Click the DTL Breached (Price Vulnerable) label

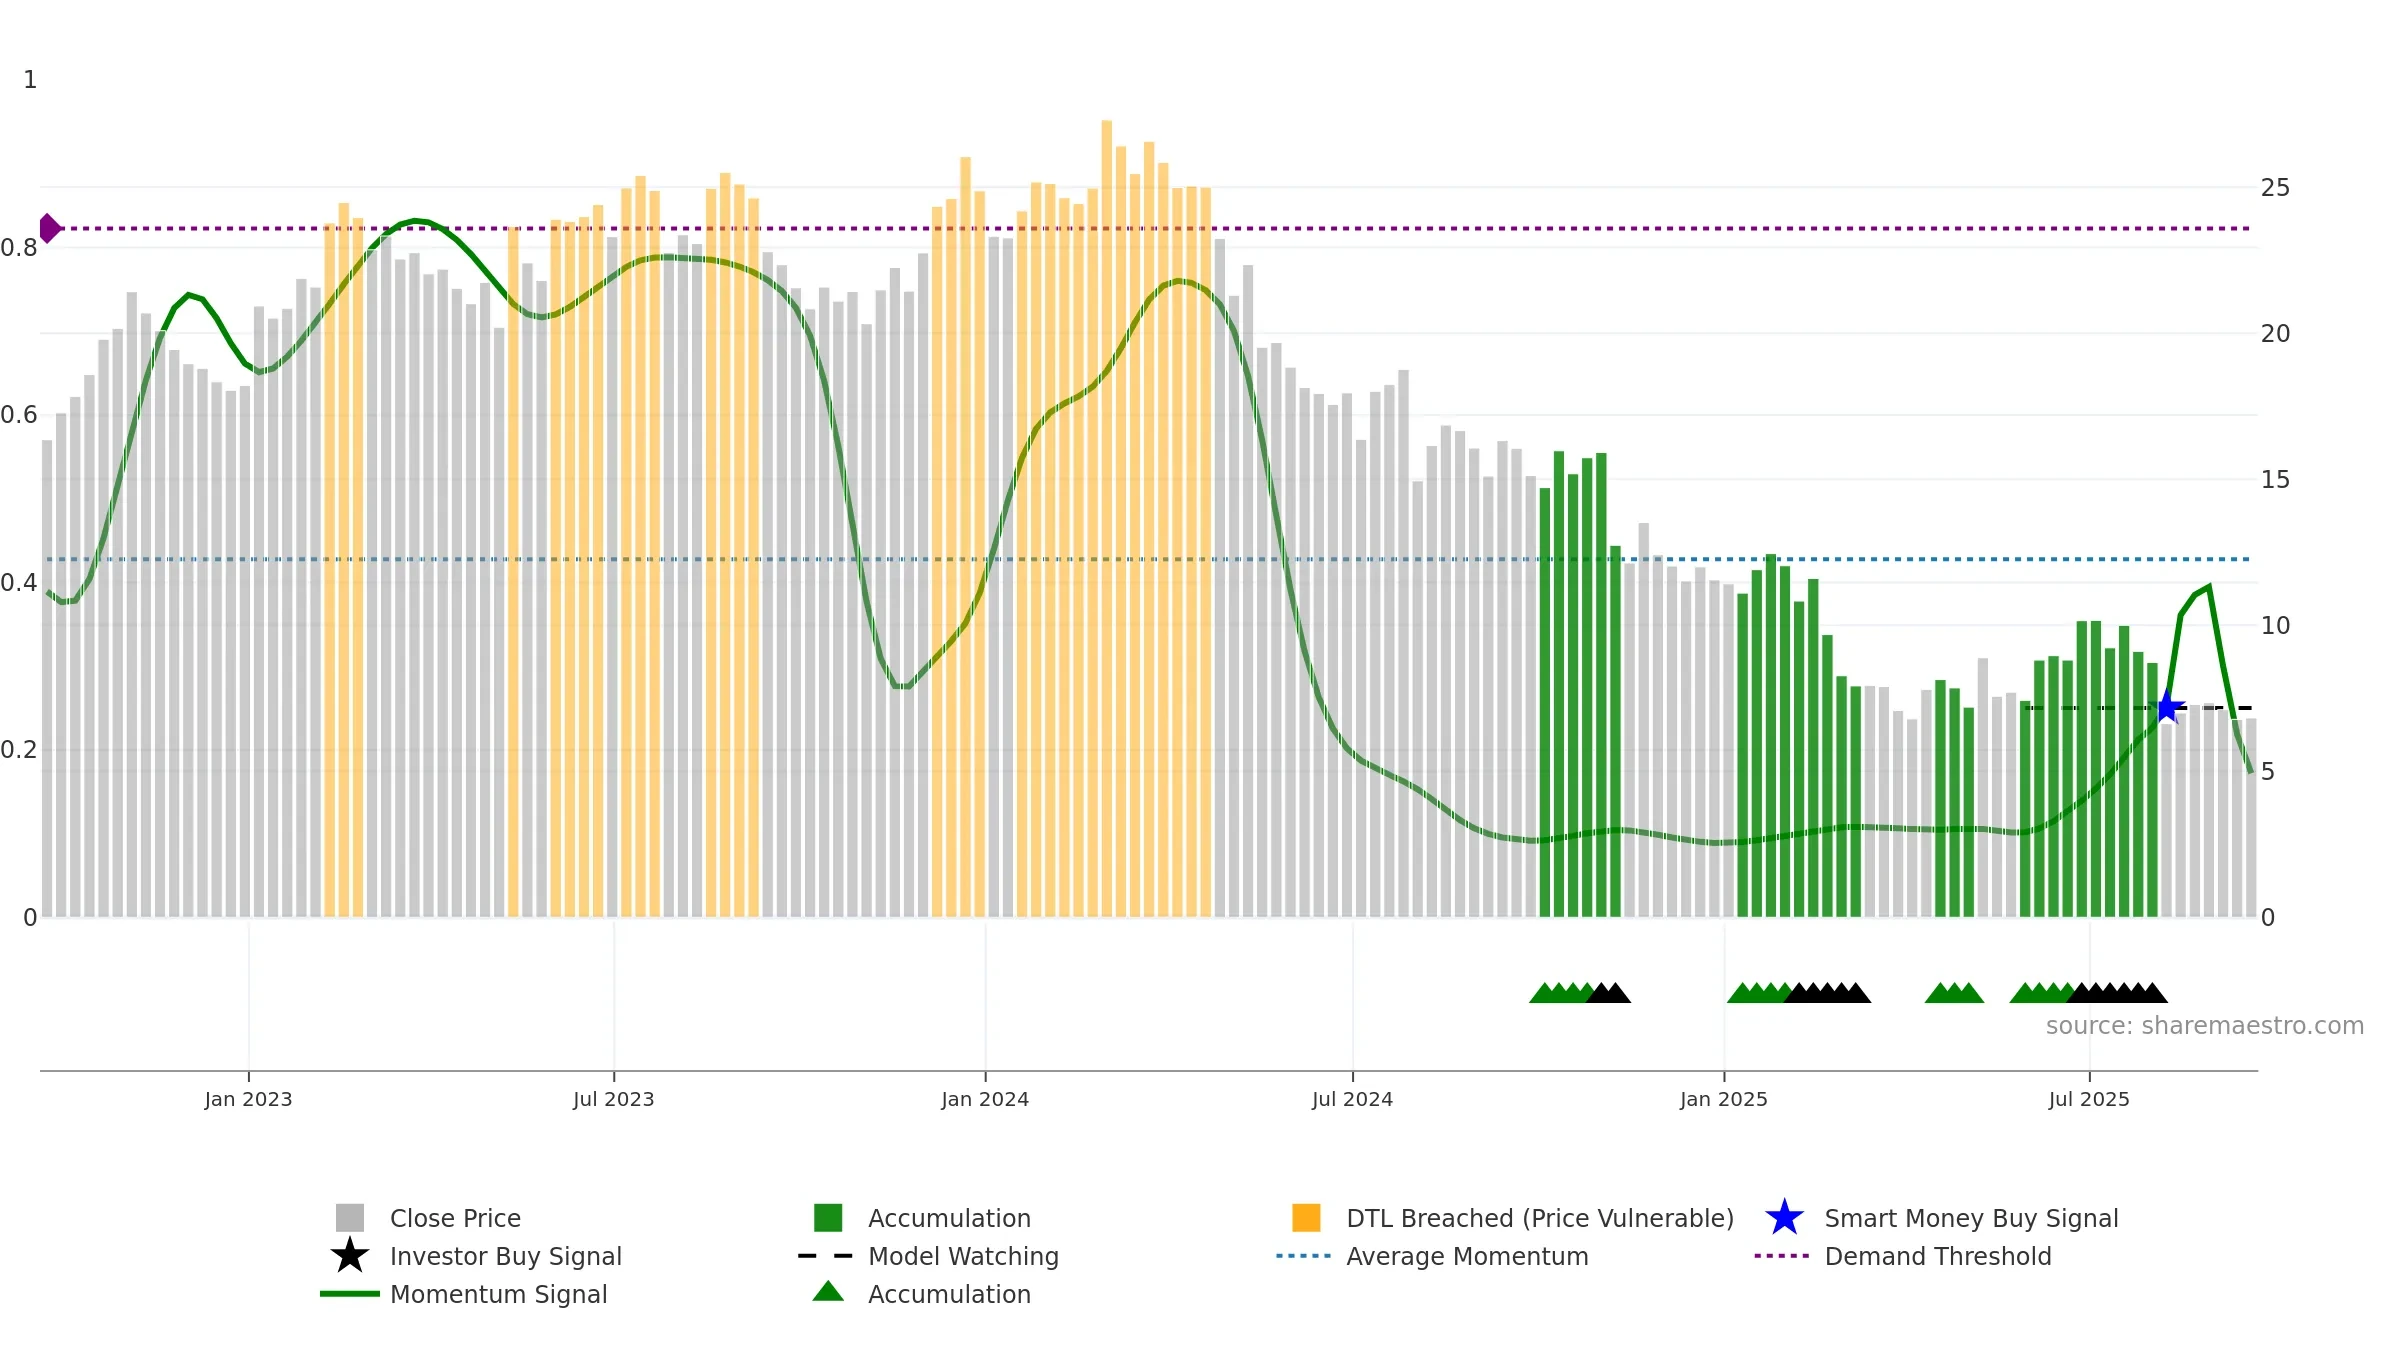1540,1218
